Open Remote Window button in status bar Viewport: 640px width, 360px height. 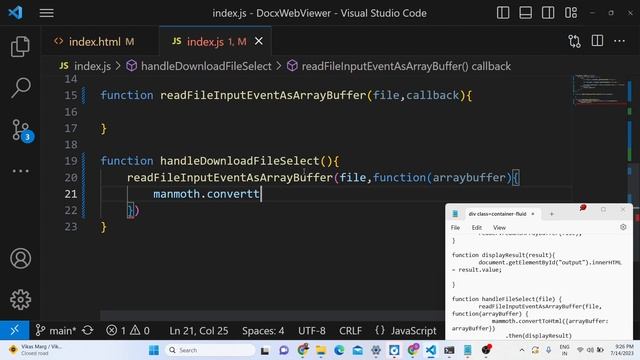click(14, 330)
